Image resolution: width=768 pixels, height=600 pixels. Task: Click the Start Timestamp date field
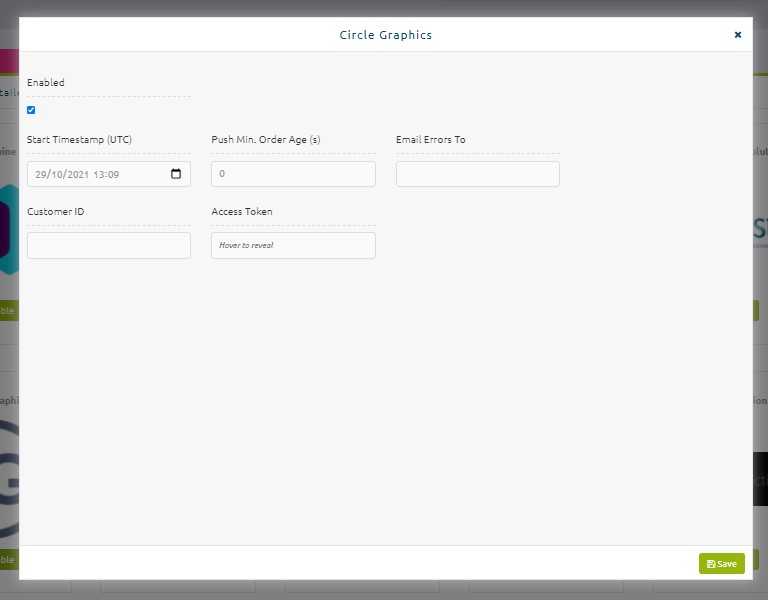coord(109,174)
